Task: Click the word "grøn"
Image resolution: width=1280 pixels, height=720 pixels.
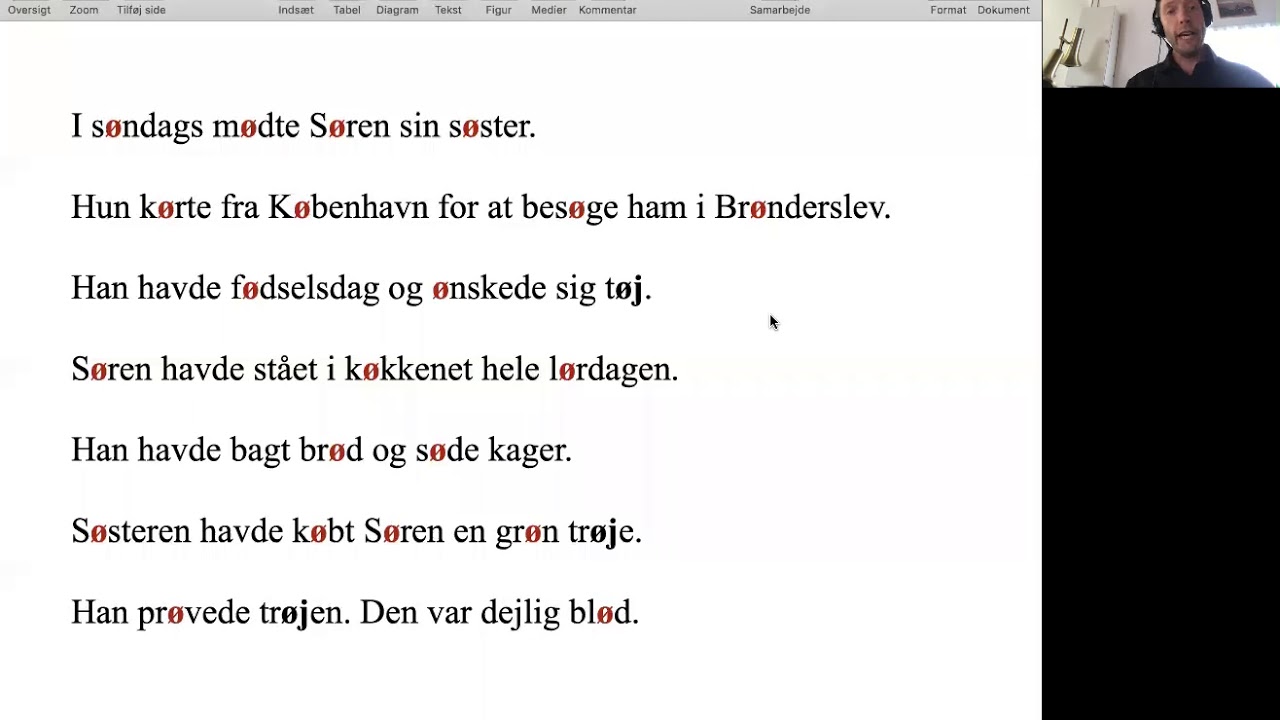Action: pyautogui.click(x=527, y=534)
